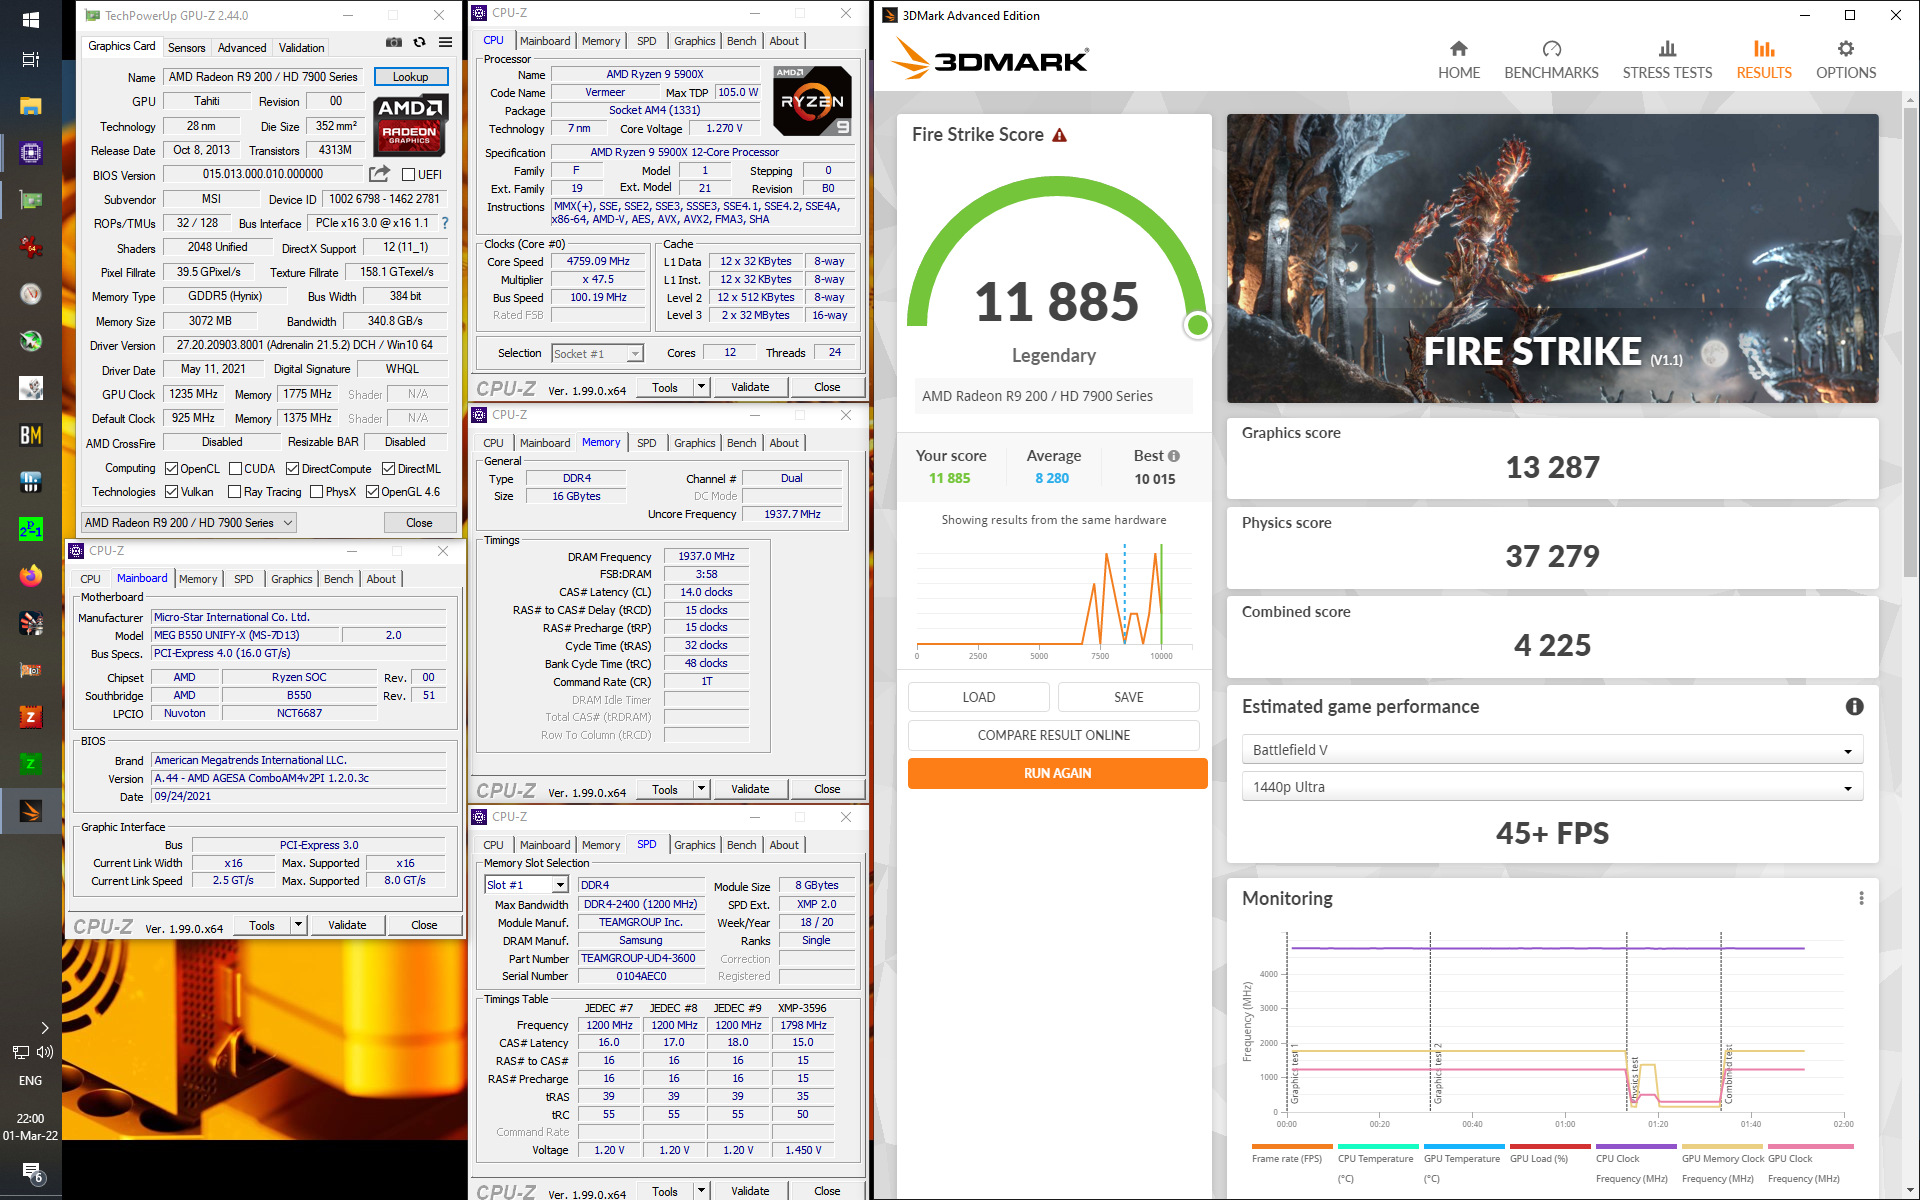Viewport: 1920px width, 1200px height.
Task: Open 3DMark OPTIONS gear
Action: [x=1846, y=49]
